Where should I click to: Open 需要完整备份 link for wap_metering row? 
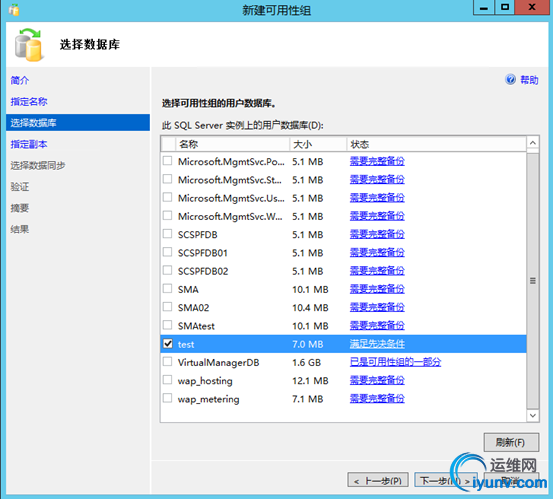[377, 398]
